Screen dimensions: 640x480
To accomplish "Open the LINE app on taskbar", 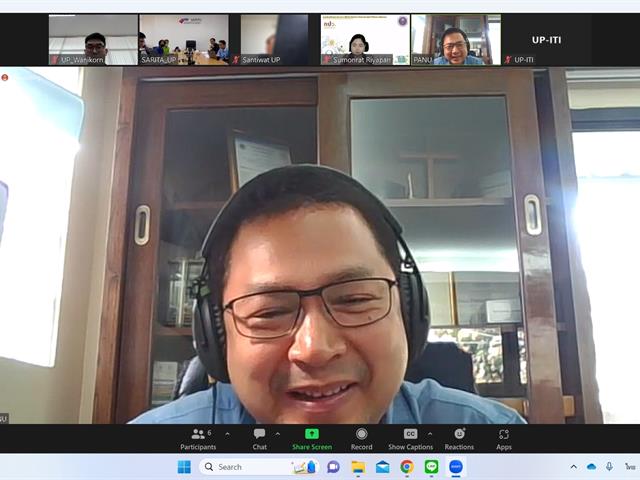I will pyautogui.click(x=431, y=467).
